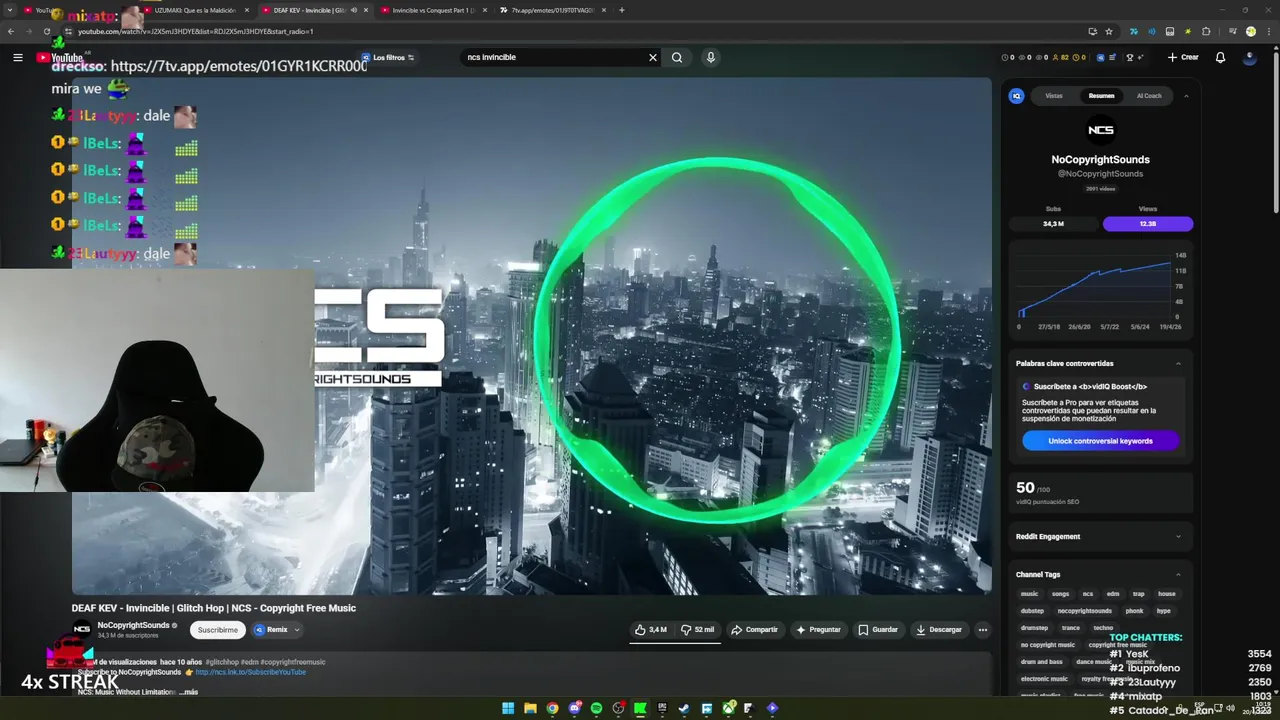Follow the ncs.lnk.to/SubscribeYouTube link
1280x720 pixels.
tap(251, 672)
